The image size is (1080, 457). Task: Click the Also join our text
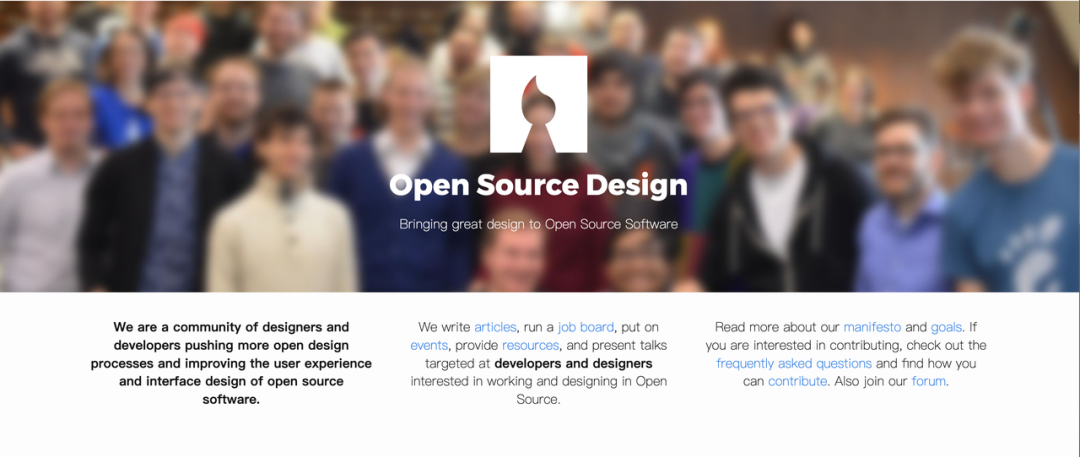click(871, 380)
